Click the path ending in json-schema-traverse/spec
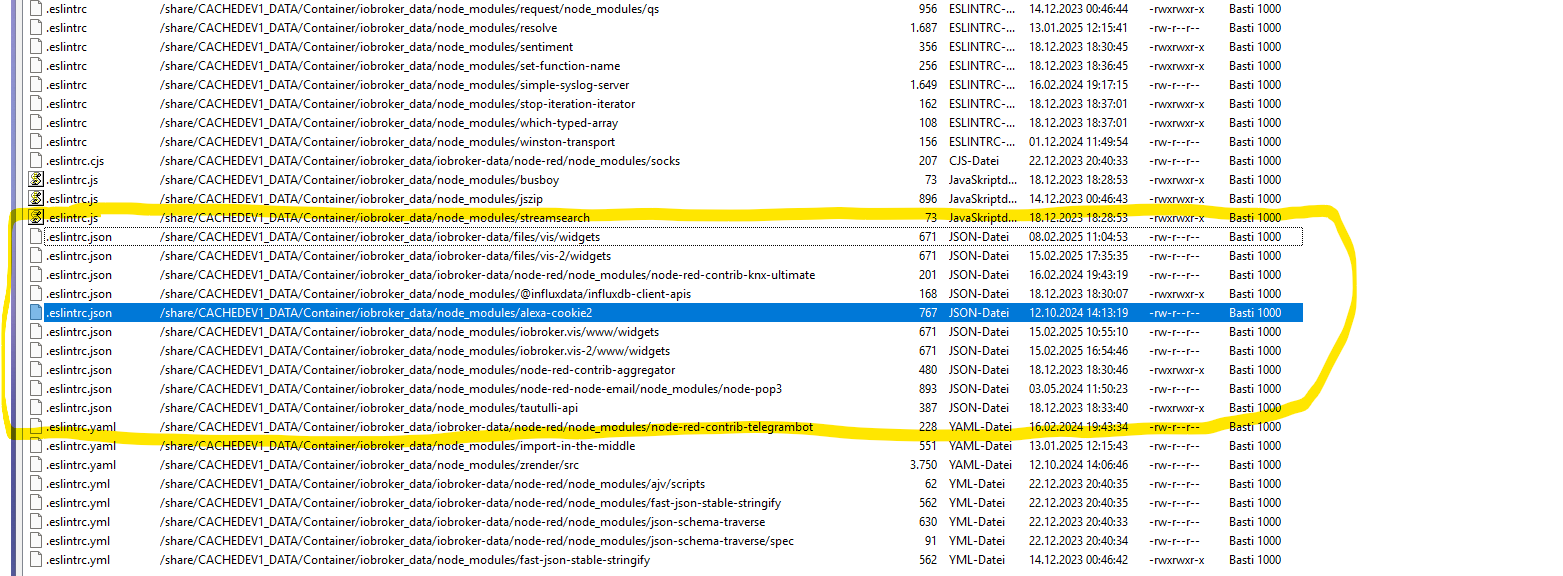This screenshot has height=576, width=1563. (477, 541)
